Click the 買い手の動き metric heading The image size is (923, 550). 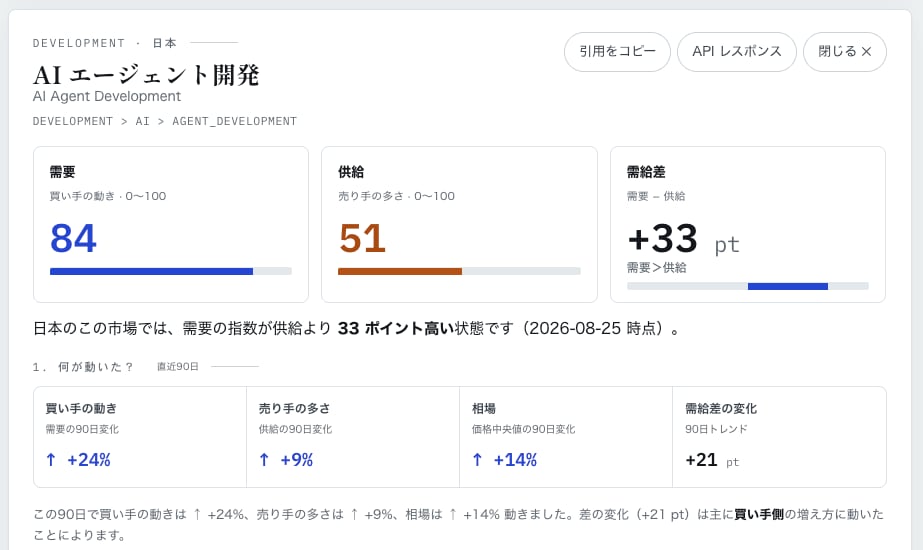pos(81,408)
